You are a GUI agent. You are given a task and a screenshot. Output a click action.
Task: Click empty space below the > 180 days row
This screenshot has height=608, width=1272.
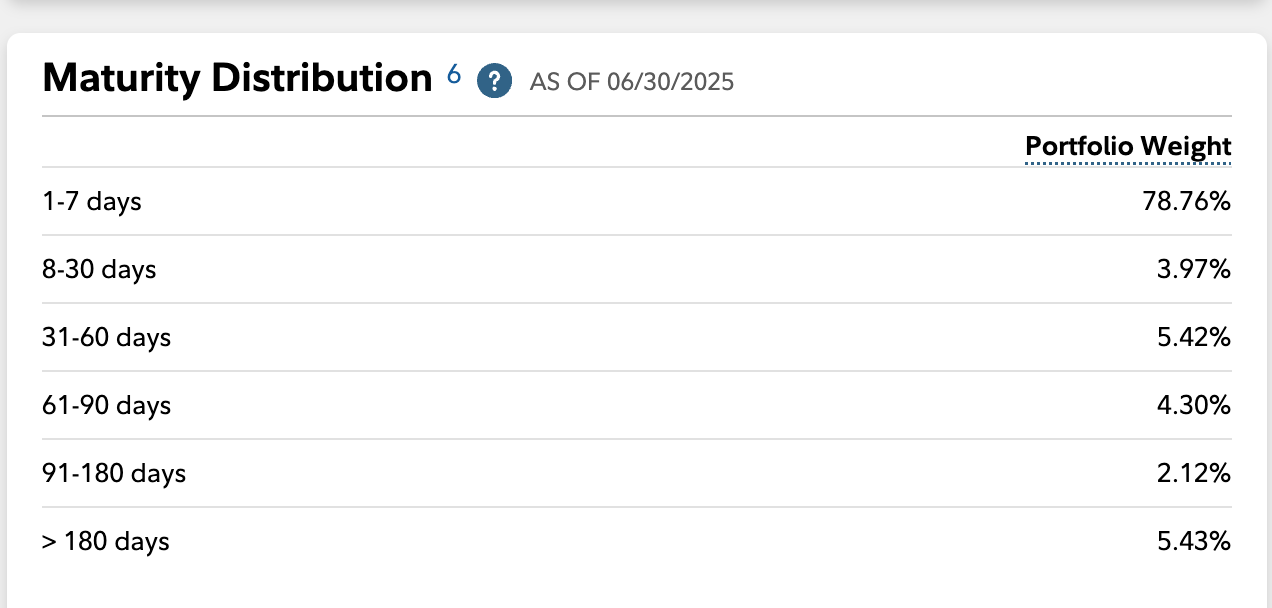(x=636, y=586)
